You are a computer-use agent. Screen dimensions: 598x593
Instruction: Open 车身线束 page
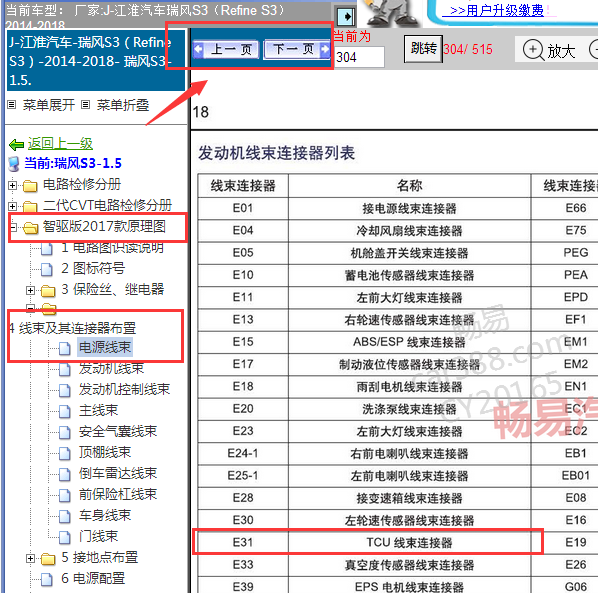click(105, 515)
